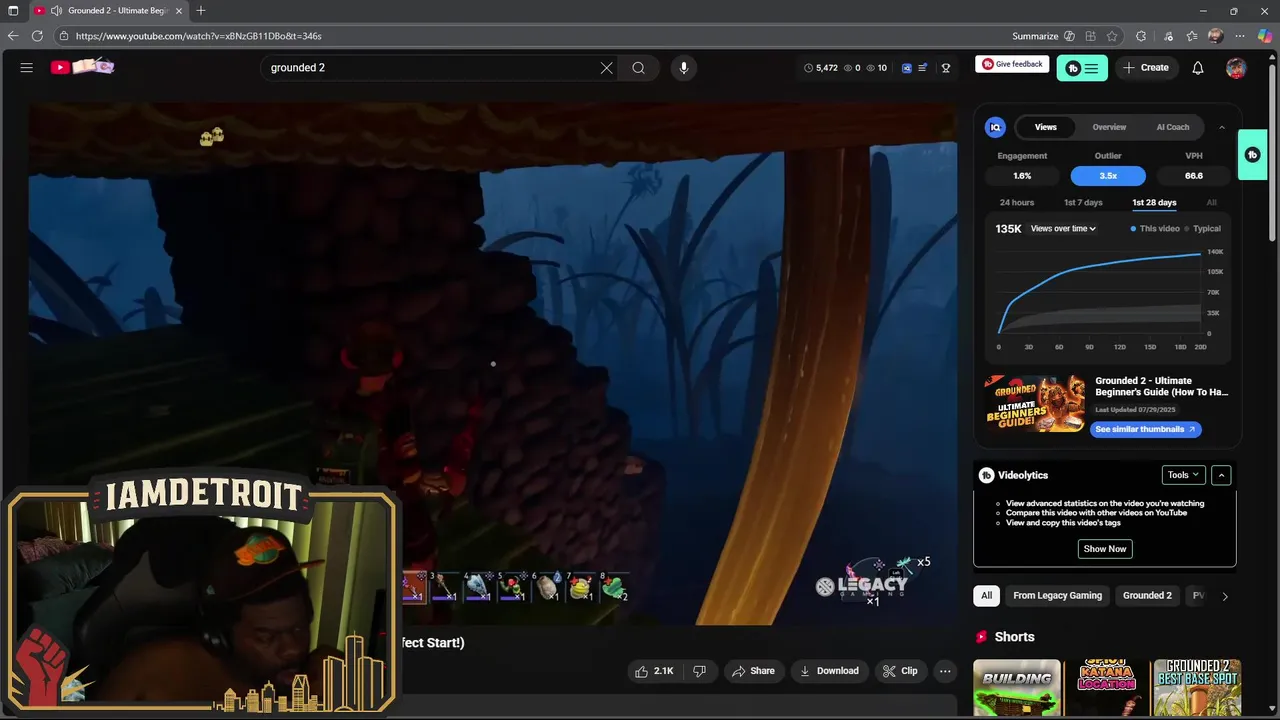Select the From Legacy Gaming chip
Viewport: 1280px width, 720px height.
[1057, 596]
